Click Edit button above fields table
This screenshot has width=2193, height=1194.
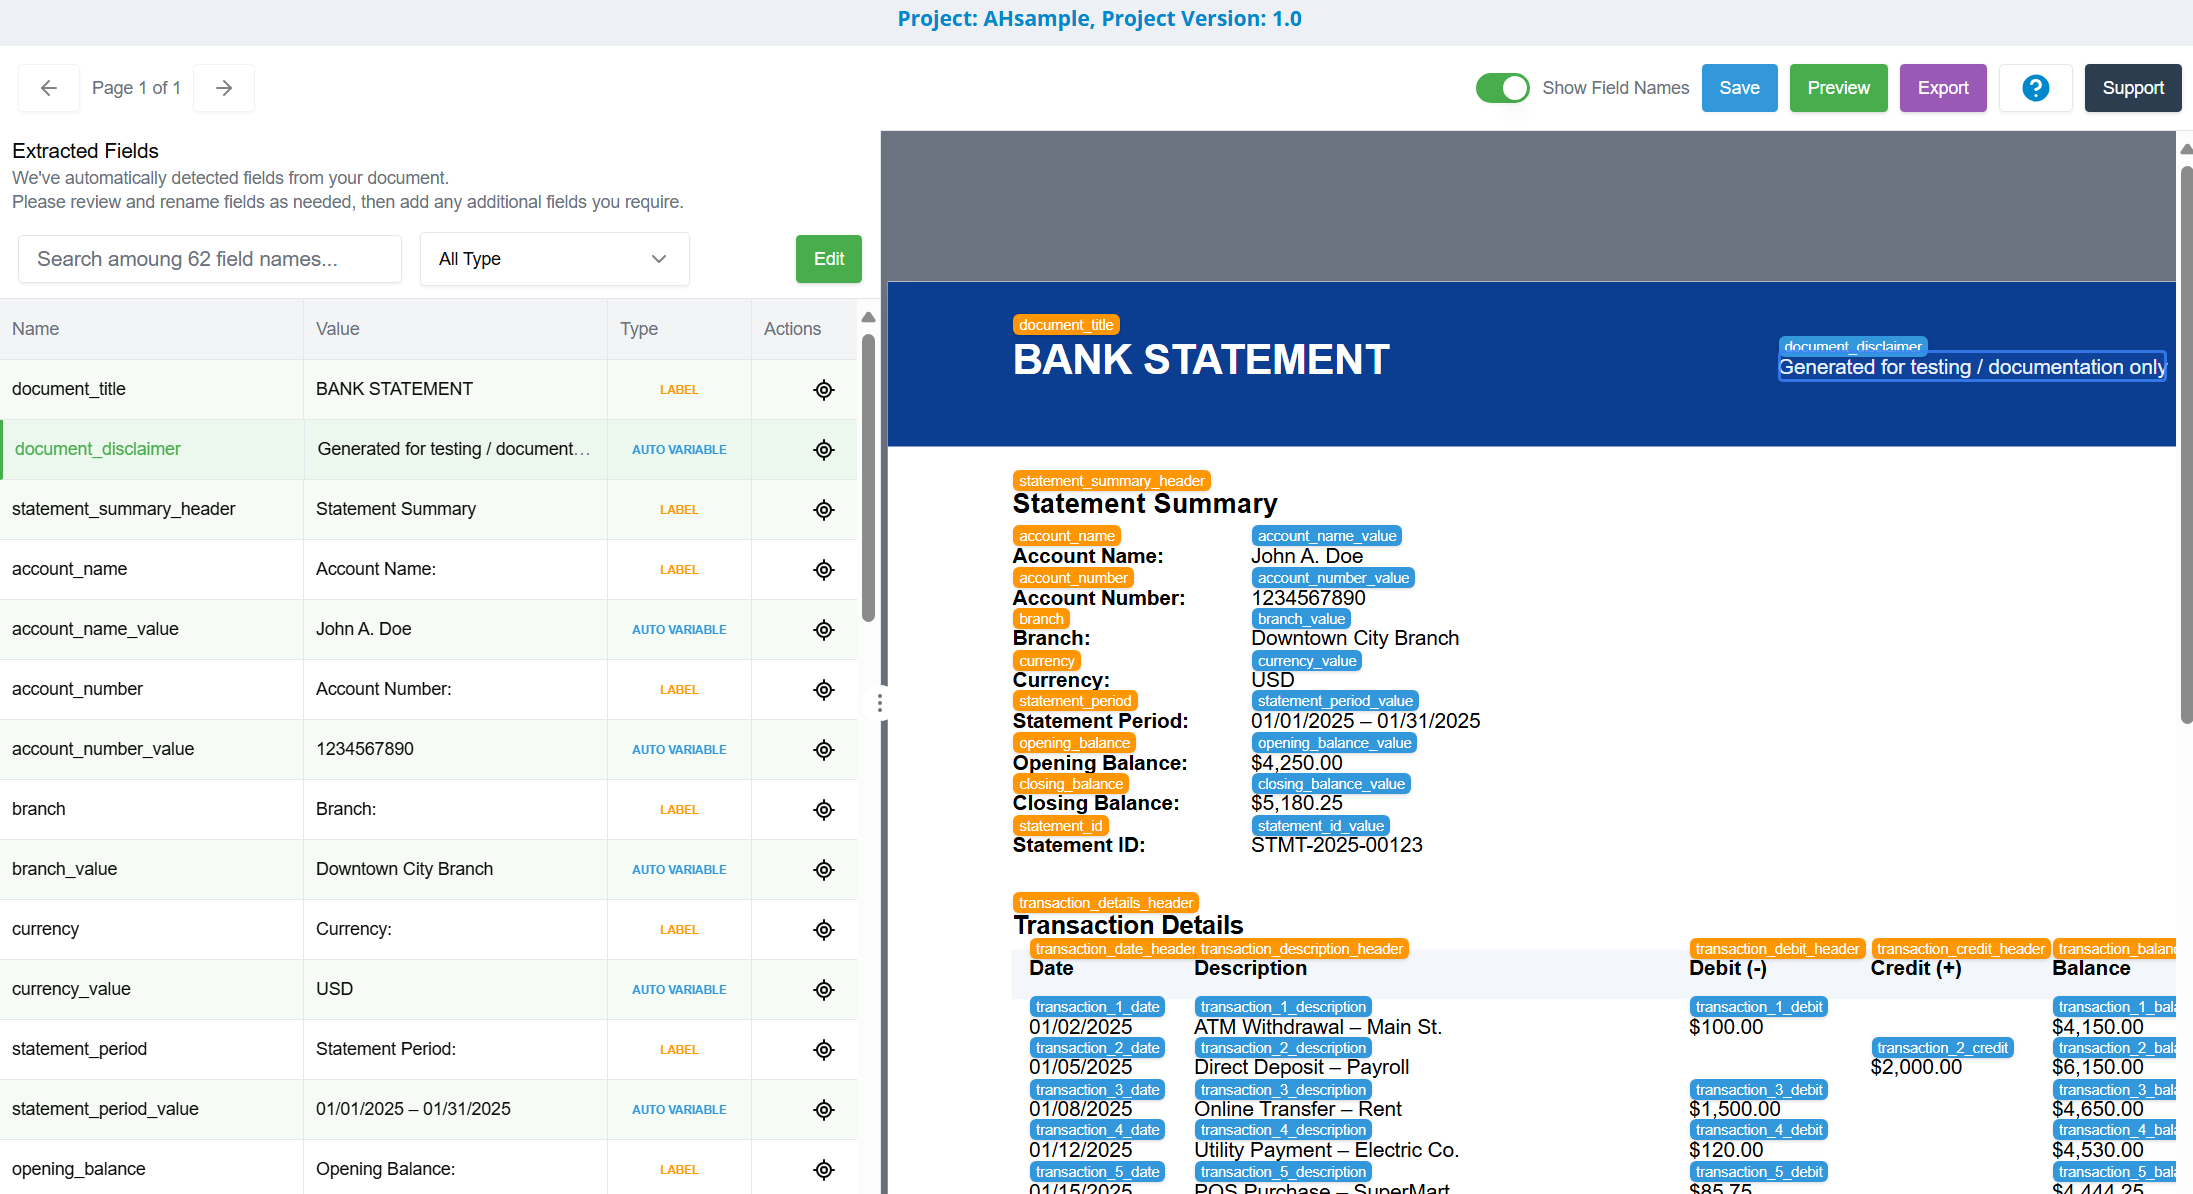(x=828, y=259)
